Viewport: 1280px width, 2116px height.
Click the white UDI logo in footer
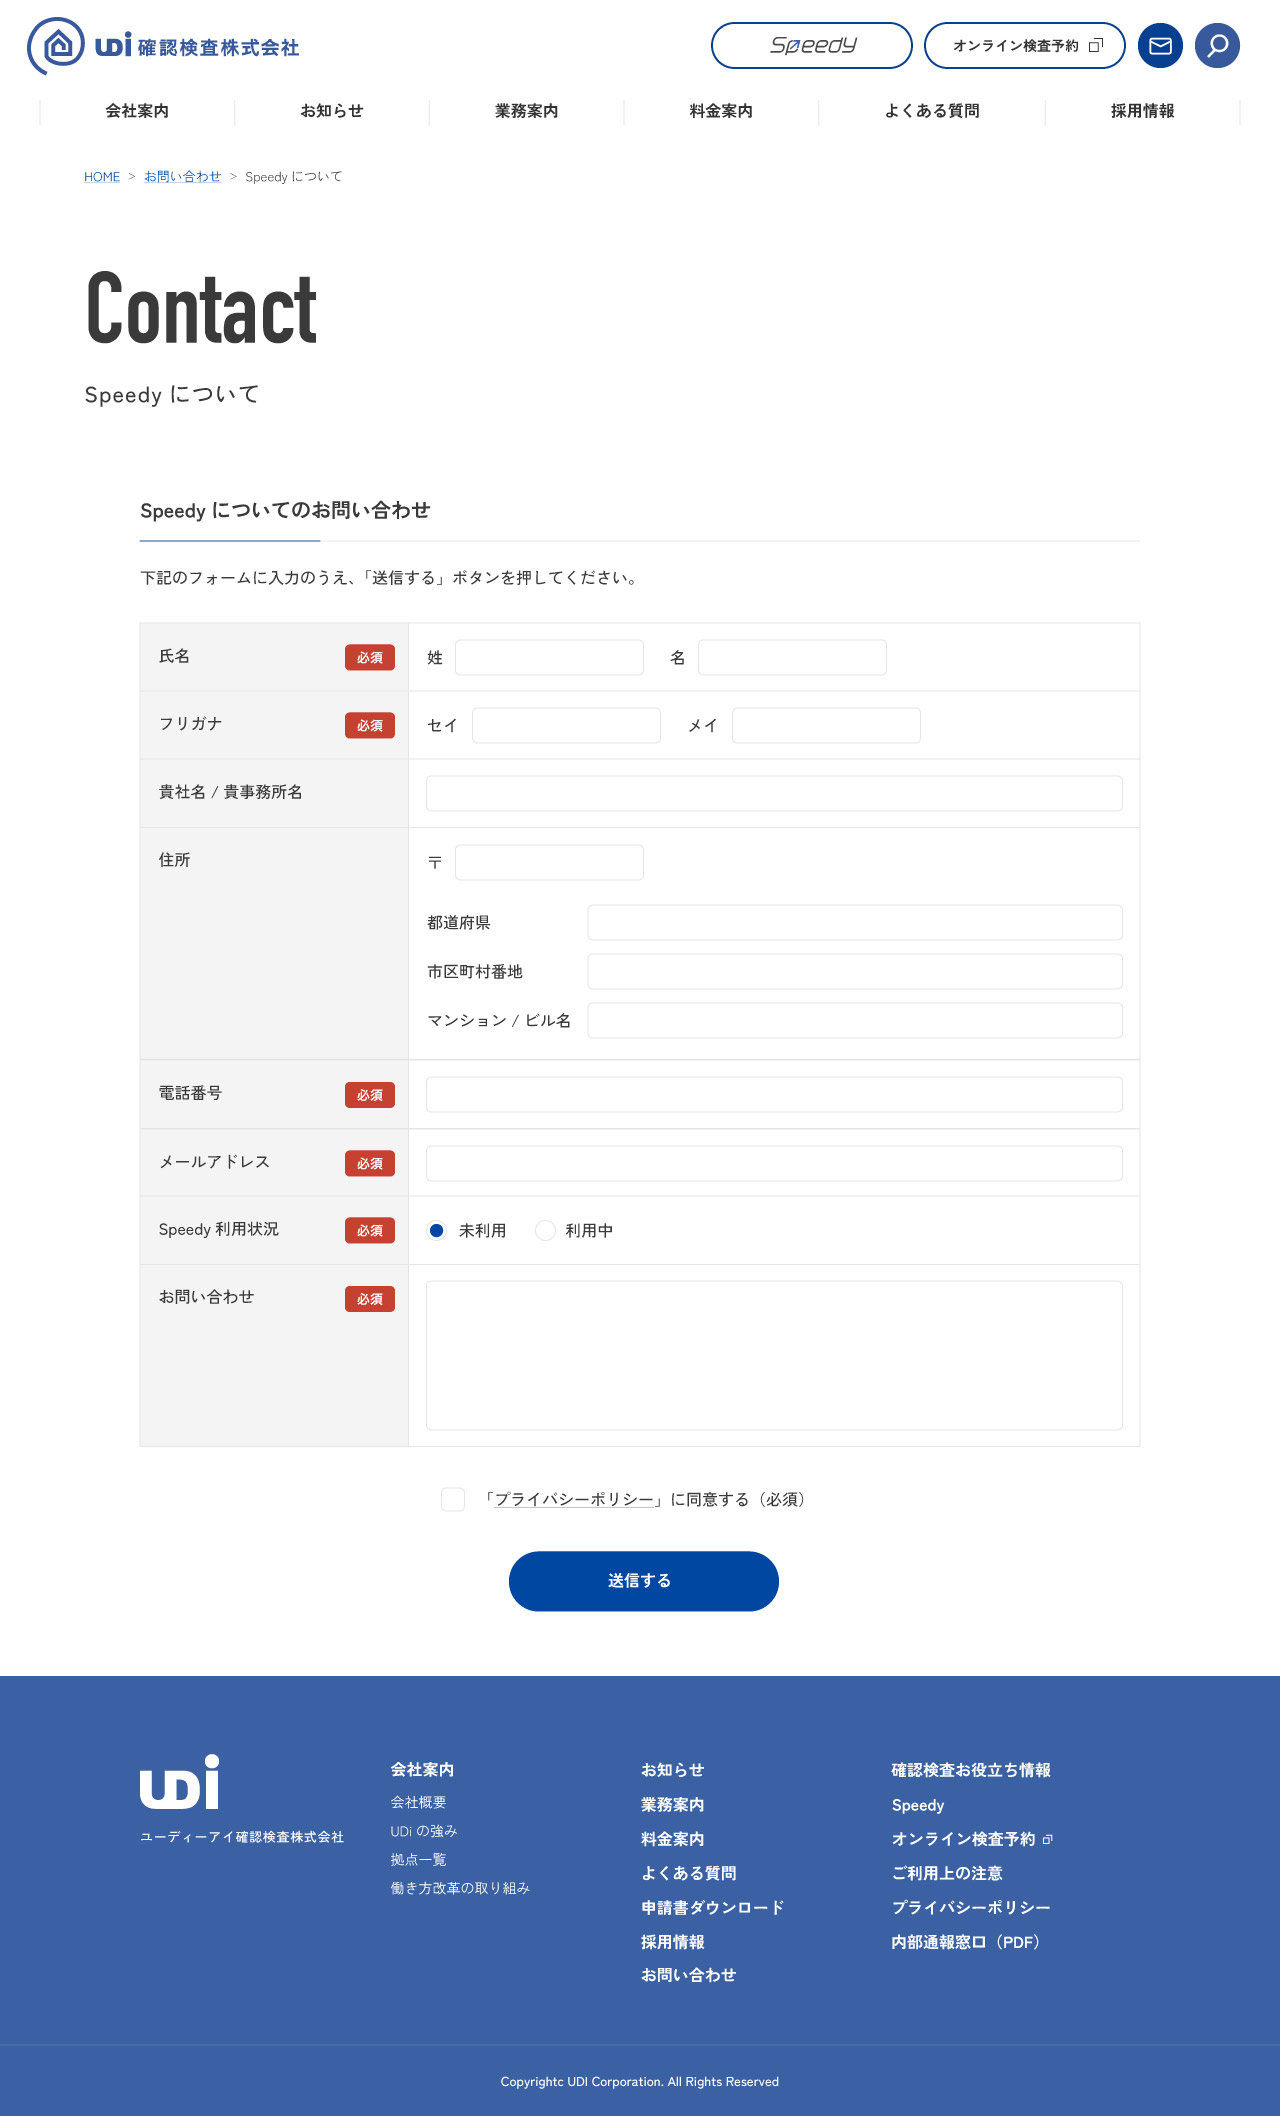(x=180, y=1782)
